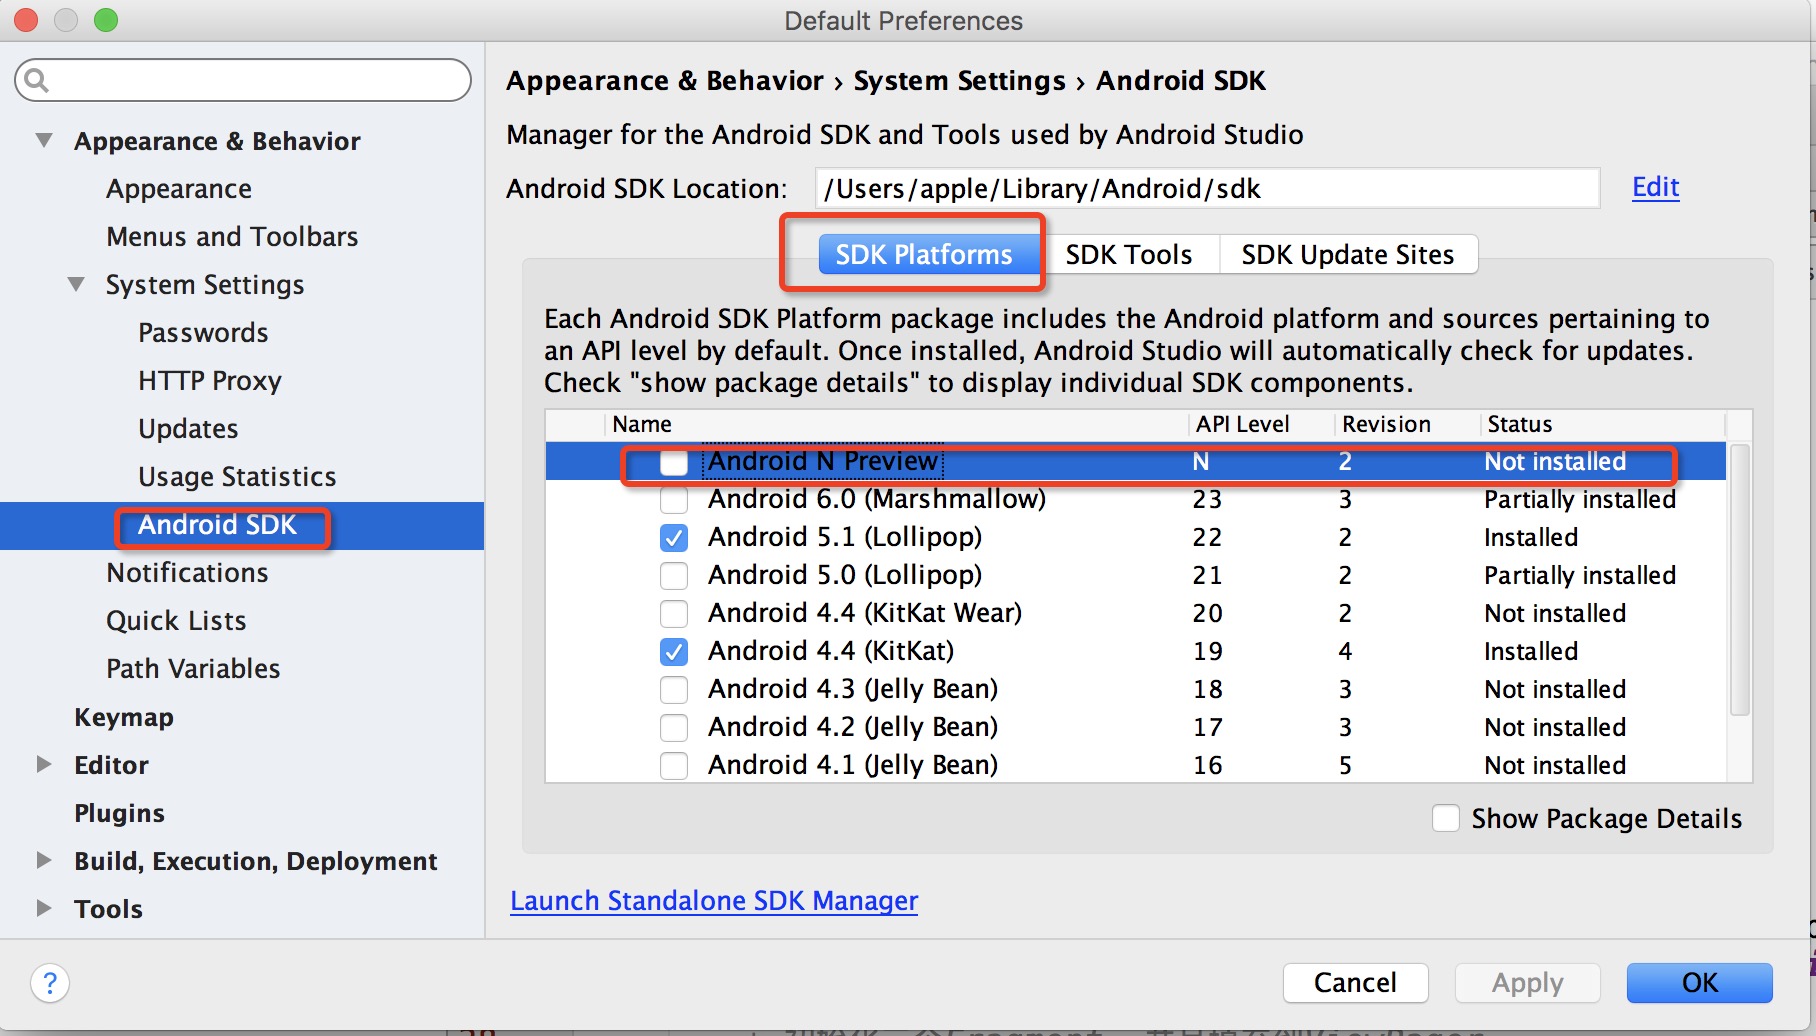
Task: Click the Edit link for SDK location
Action: [1655, 188]
